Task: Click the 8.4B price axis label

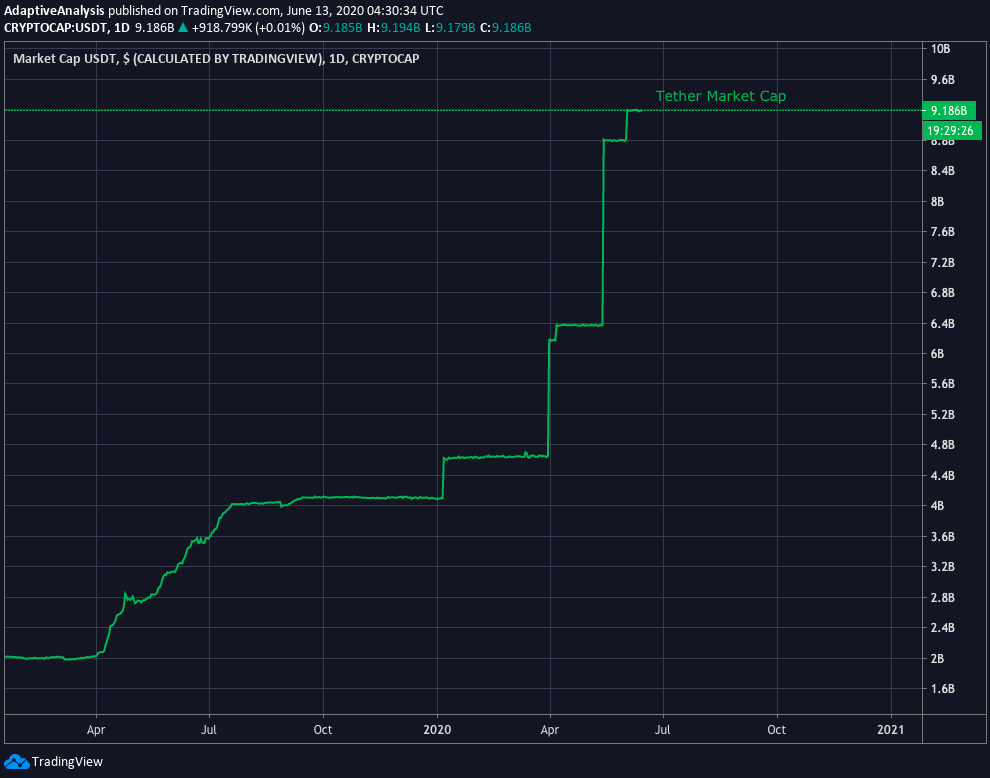Action: click(943, 171)
